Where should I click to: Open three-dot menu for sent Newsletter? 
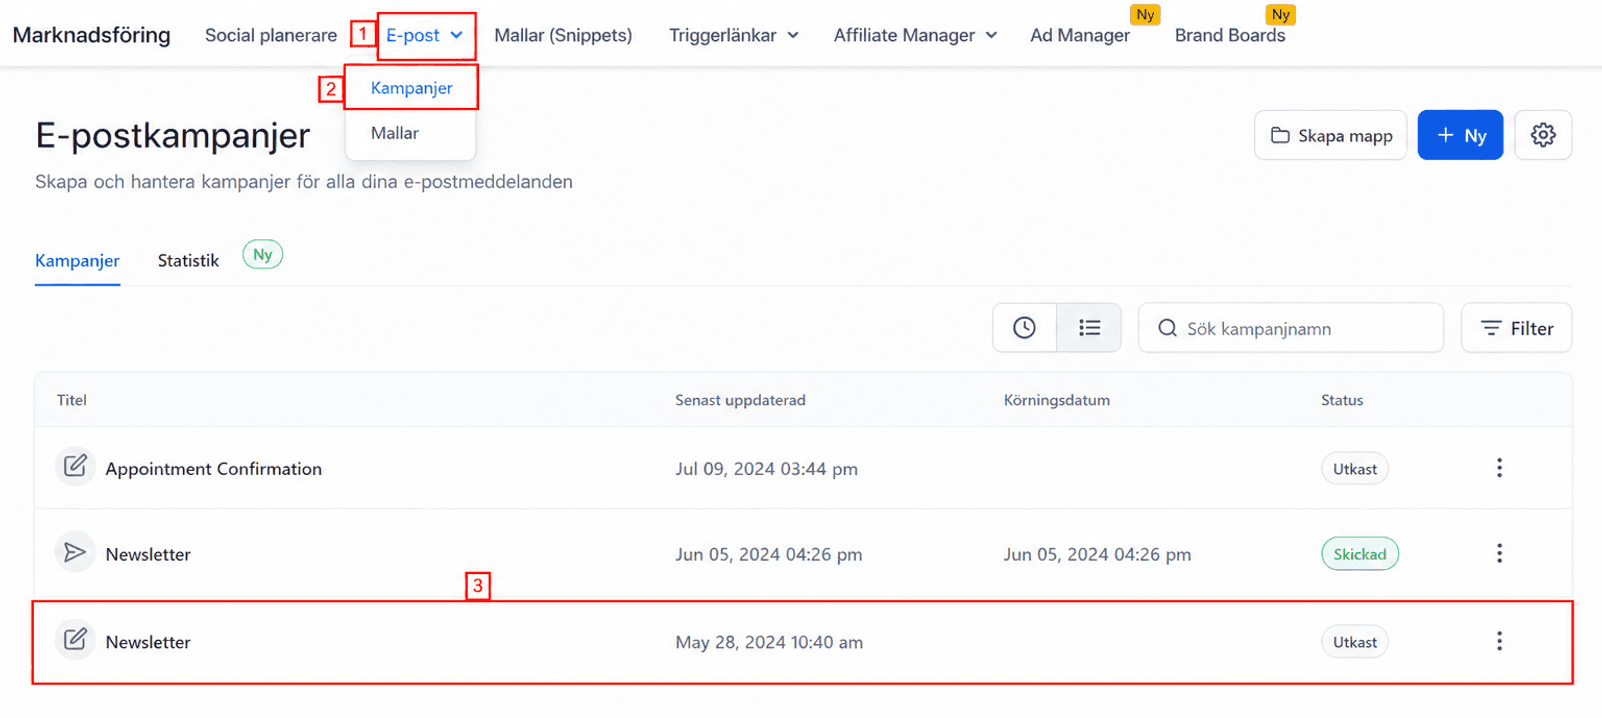[x=1498, y=553]
